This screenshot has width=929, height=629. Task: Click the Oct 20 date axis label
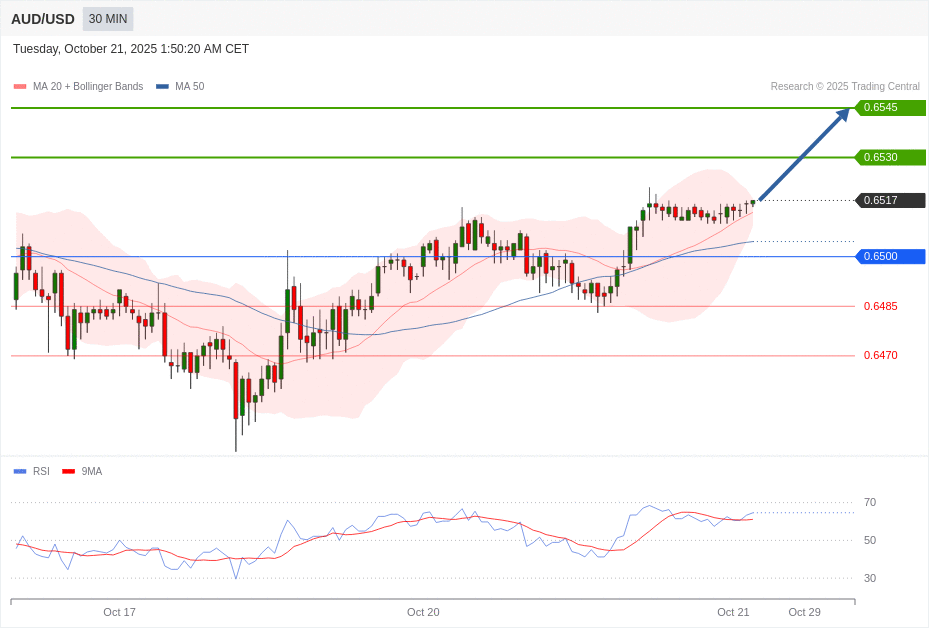(x=423, y=612)
